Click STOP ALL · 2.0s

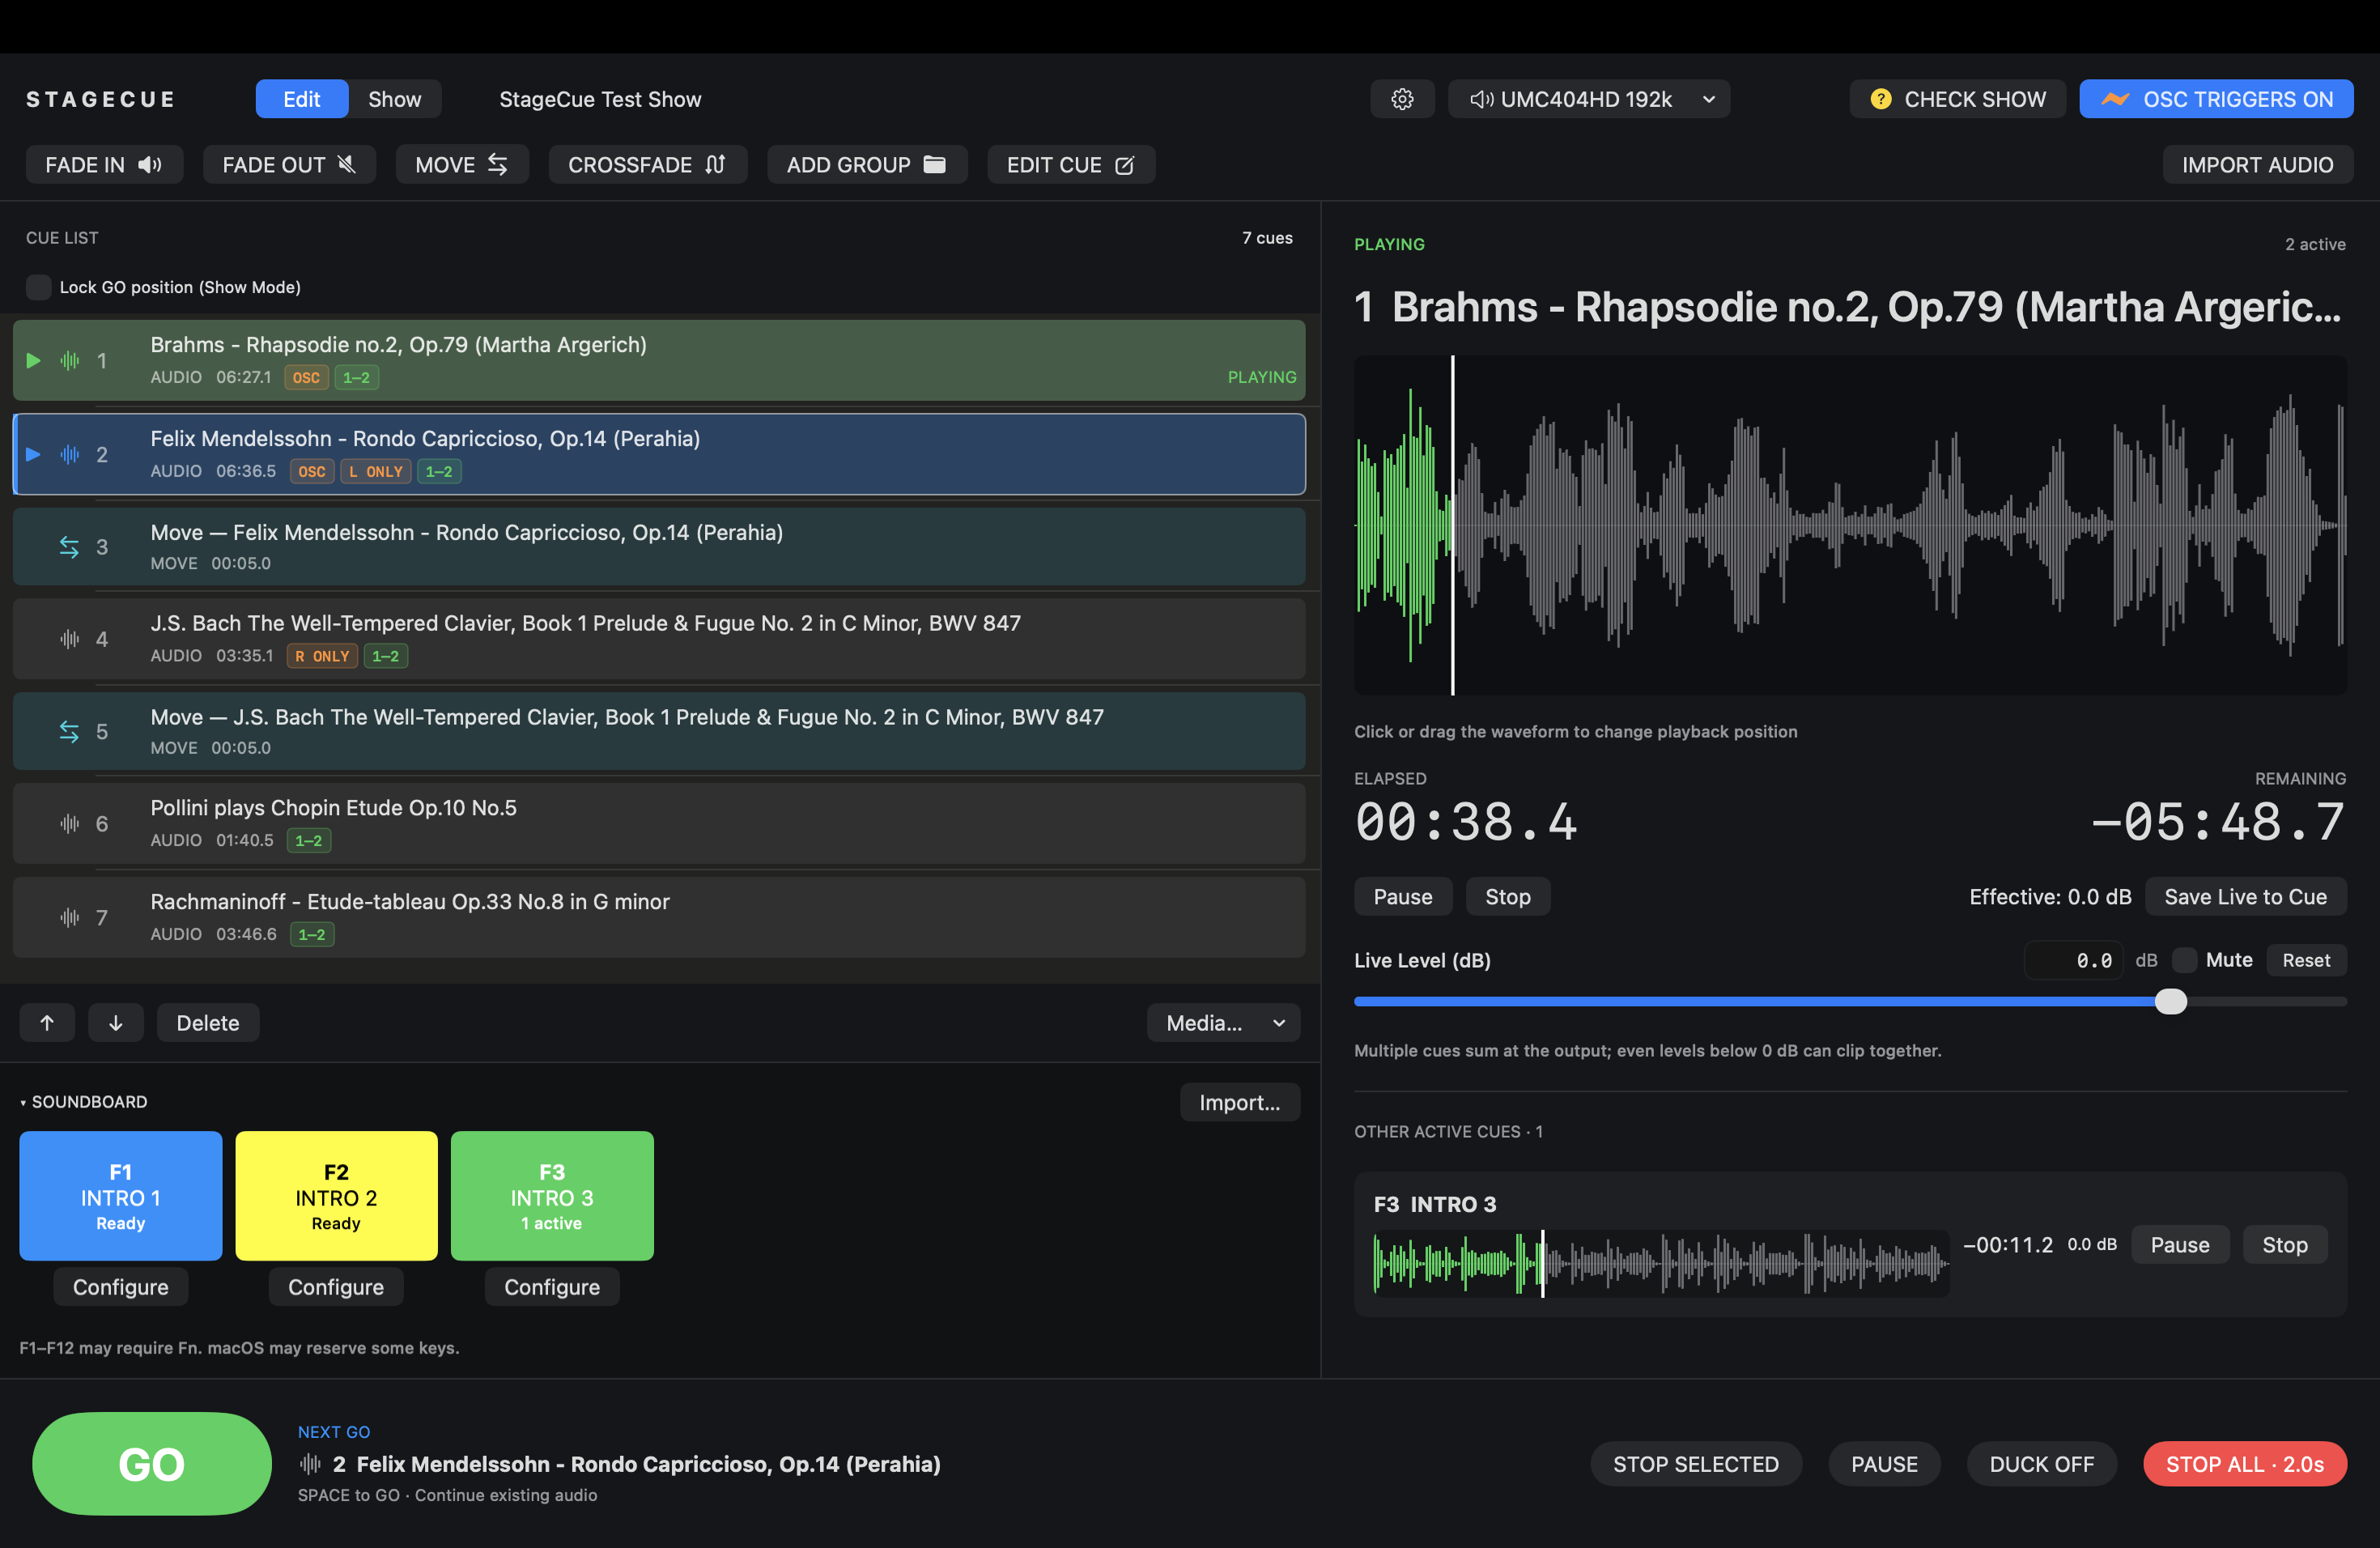point(2244,1464)
